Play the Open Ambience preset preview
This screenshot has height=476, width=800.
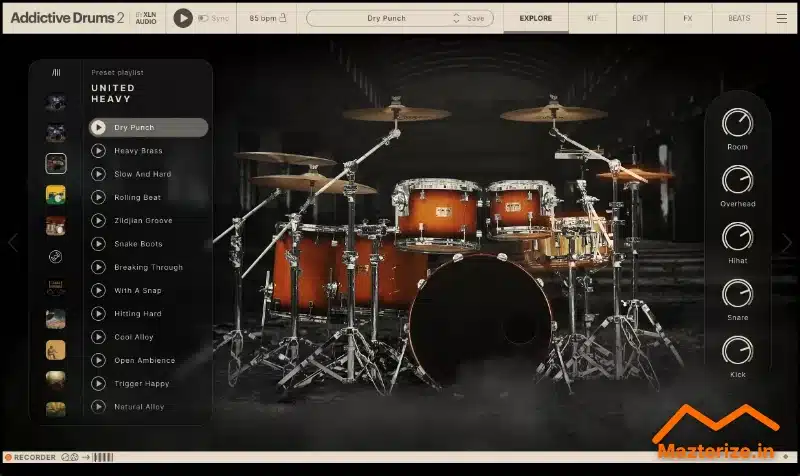click(98, 360)
